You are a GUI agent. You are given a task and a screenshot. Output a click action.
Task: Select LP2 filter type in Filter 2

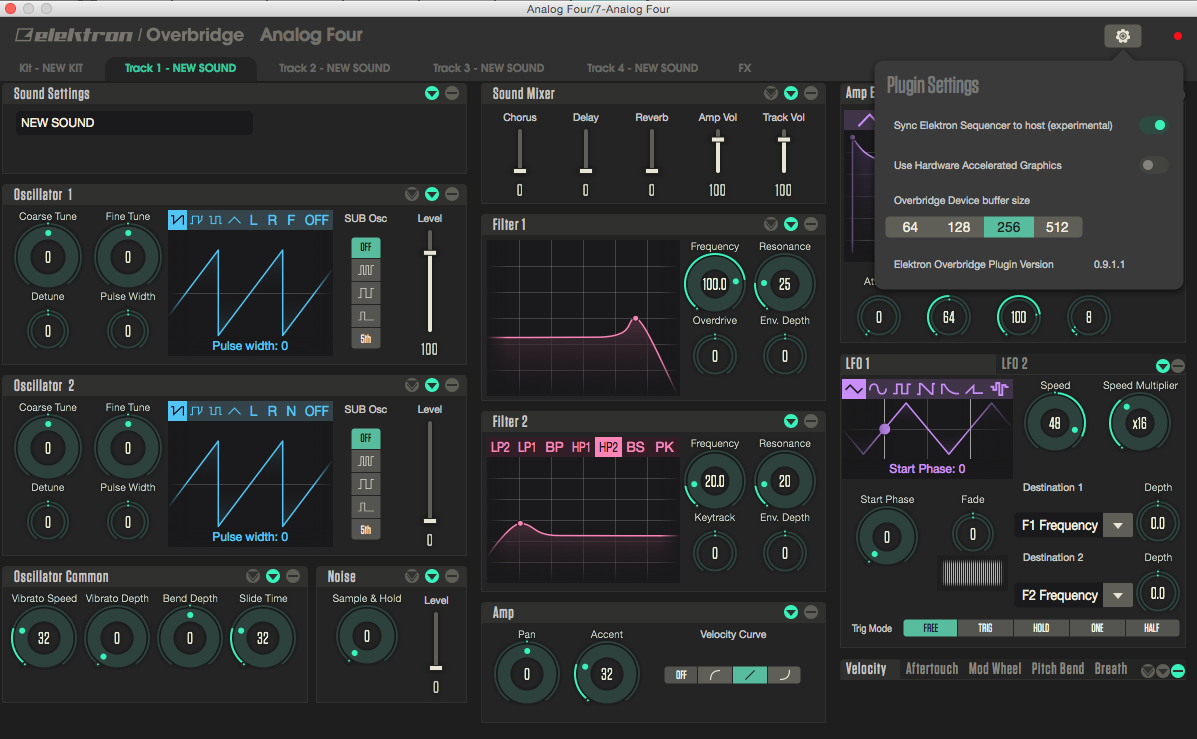500,447
